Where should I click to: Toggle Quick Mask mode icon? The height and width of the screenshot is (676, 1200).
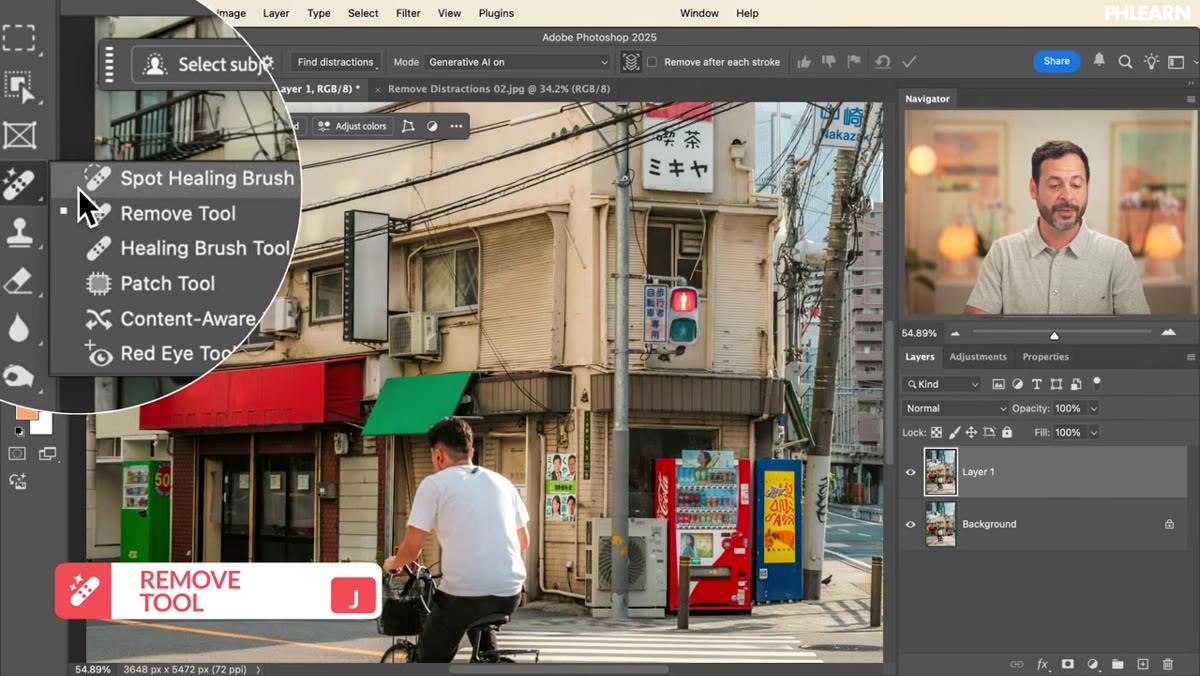[17, 454]
